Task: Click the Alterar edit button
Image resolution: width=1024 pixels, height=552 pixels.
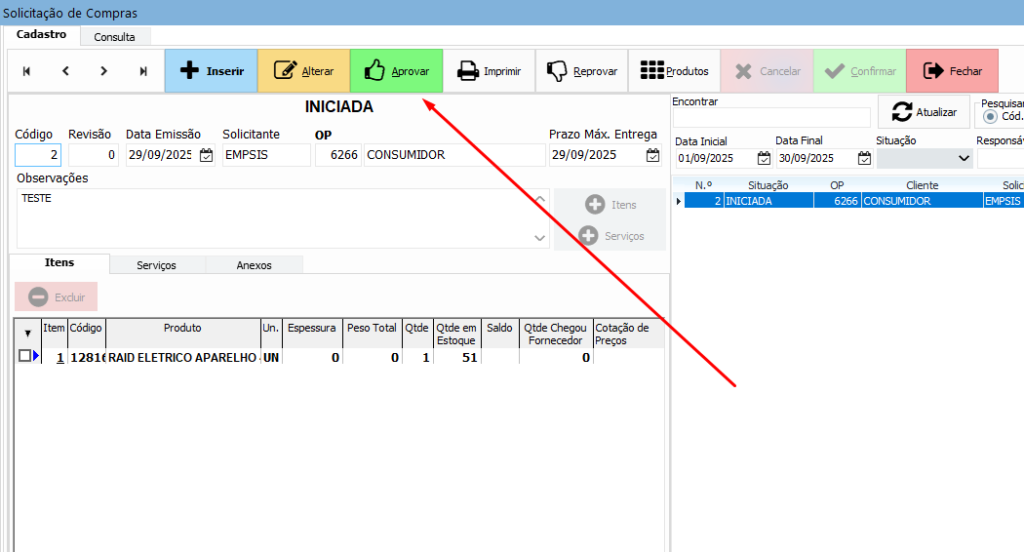Action: coord(303,71)
